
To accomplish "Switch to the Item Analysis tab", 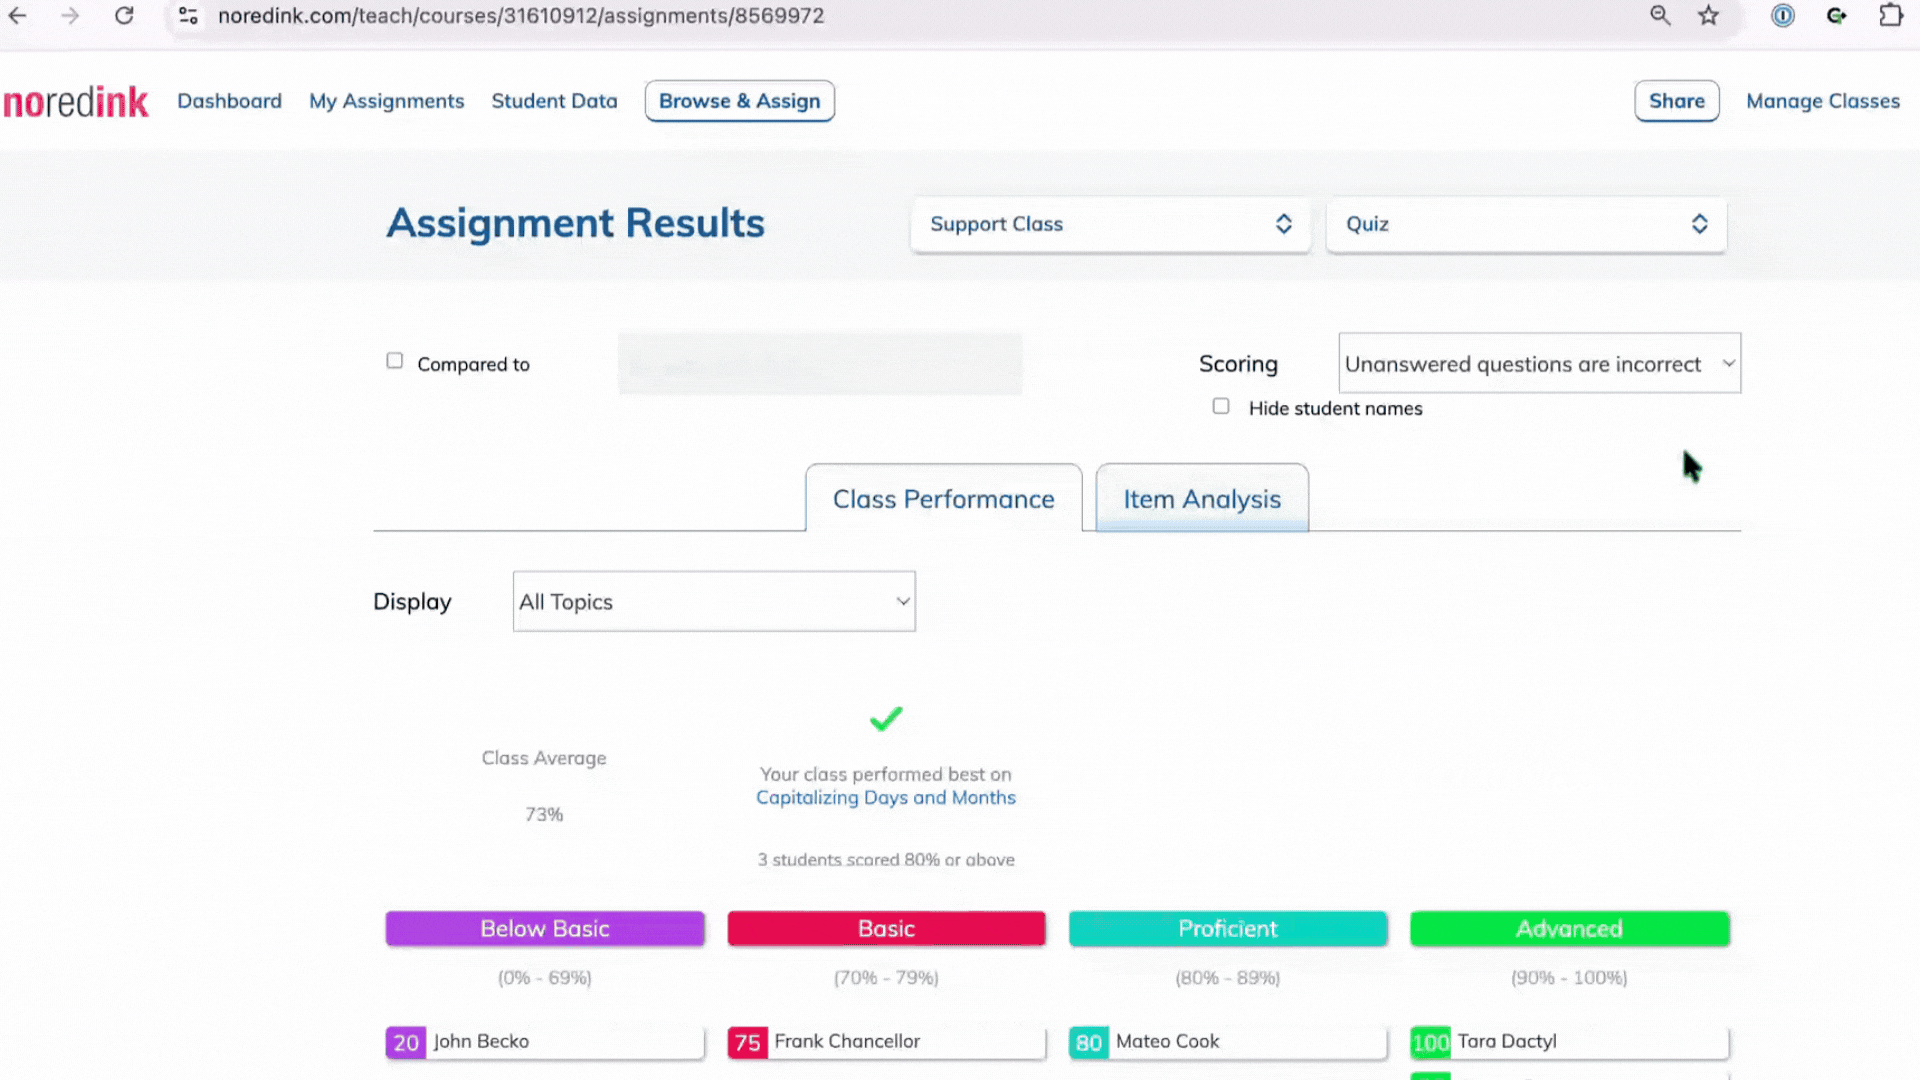I will (1201, 498).
